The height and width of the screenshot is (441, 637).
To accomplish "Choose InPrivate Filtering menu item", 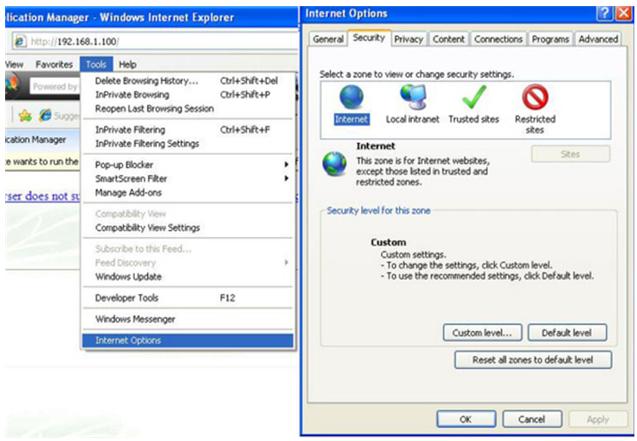I will pyautogui.click(x=187, y=130).
